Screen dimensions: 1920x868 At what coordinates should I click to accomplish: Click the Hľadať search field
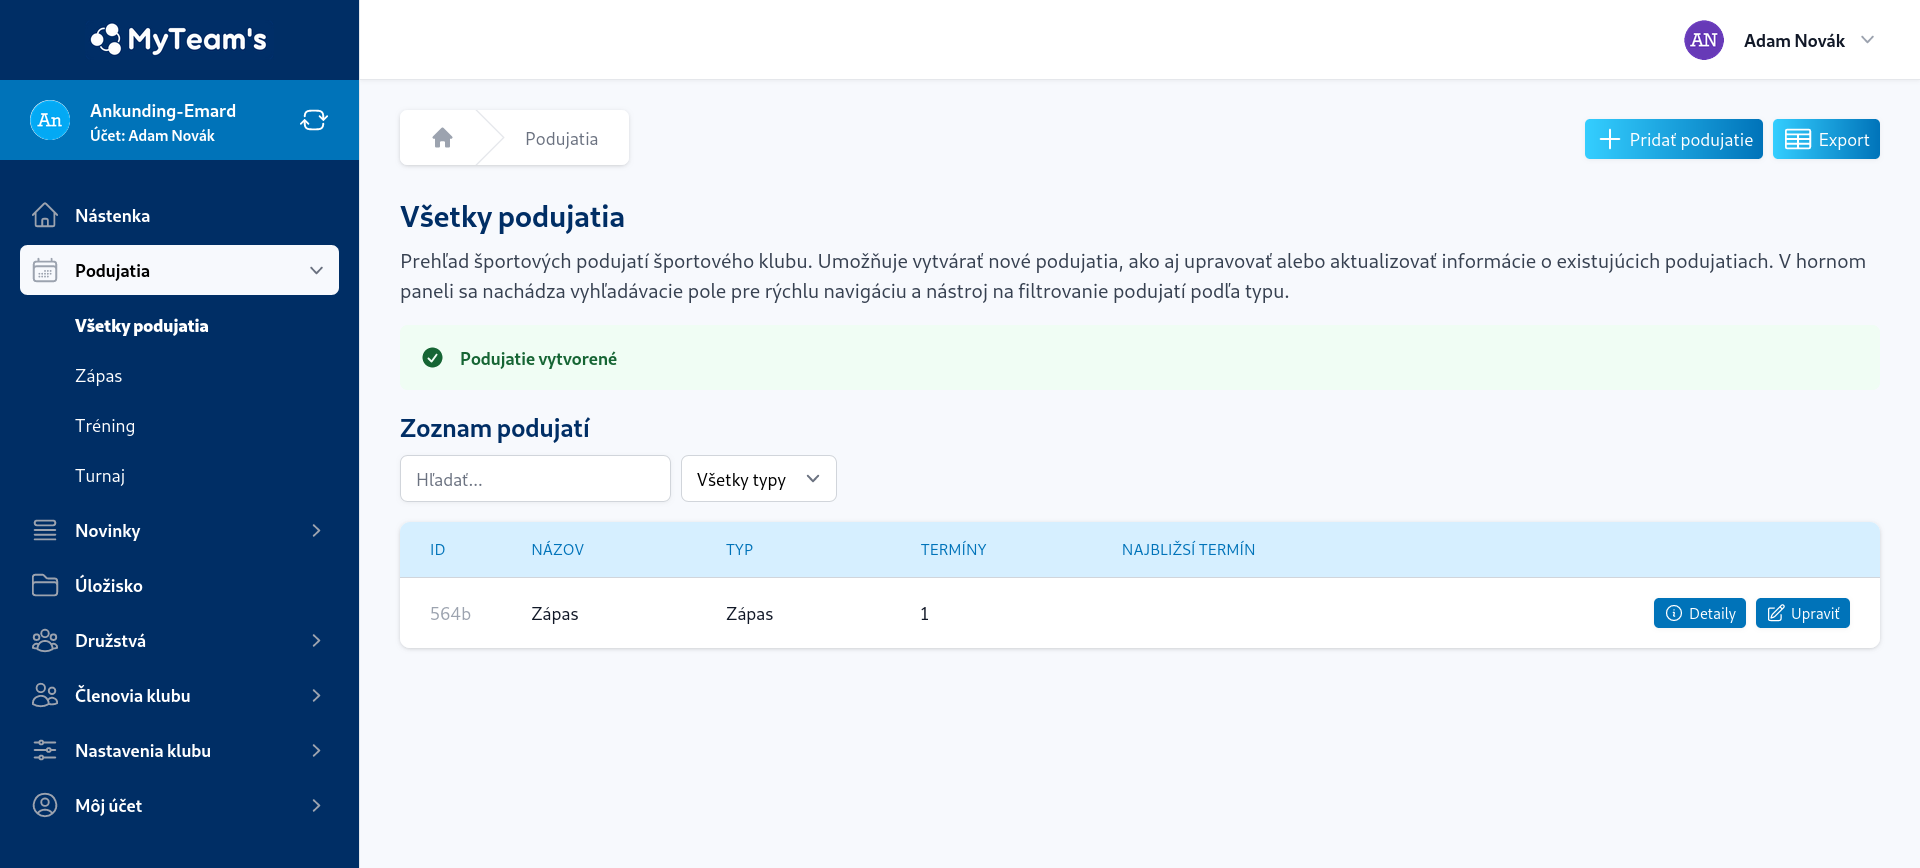click(x=535, y=479)
